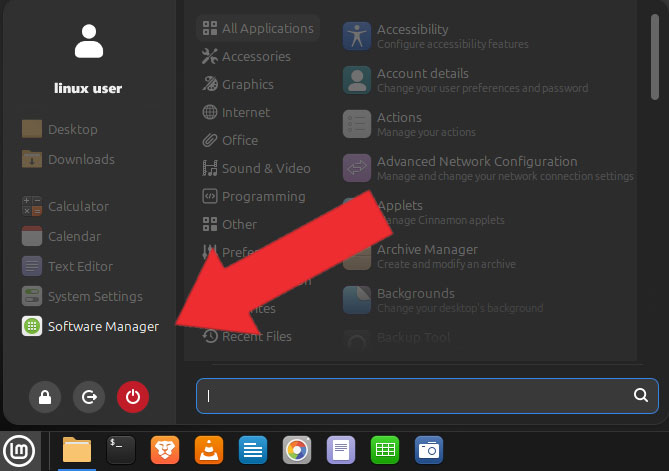
Task: Click the Linux Mint menu button
Action: click(19, 451)
